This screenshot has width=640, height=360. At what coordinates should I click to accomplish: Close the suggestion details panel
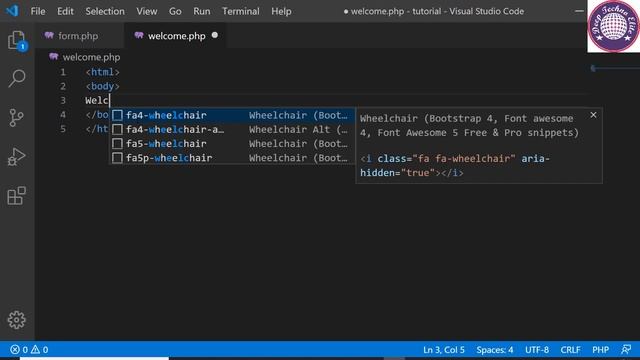click(593, 115)
